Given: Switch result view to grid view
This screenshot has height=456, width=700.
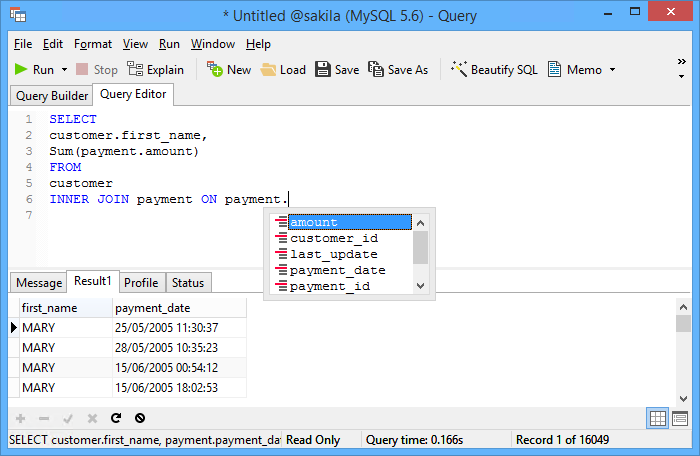Looking at the screenshot, I should [x=658, y=418].
